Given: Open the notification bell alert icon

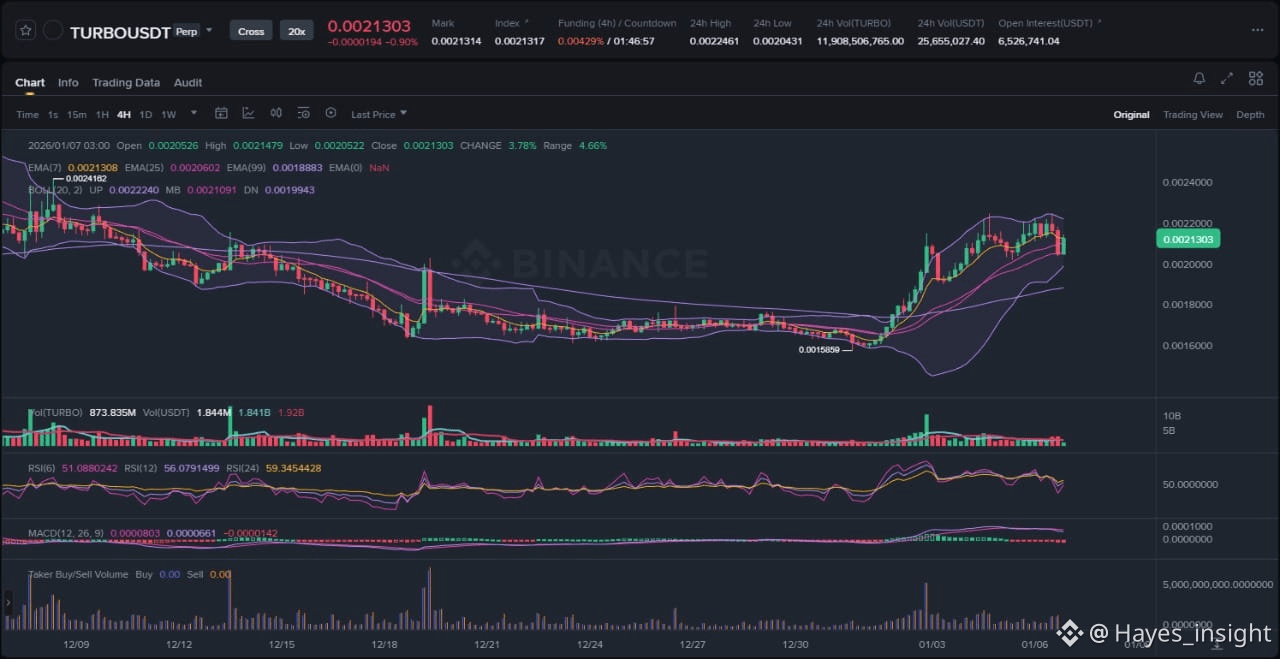Looking at the screenshot, I should [1199, 79].
